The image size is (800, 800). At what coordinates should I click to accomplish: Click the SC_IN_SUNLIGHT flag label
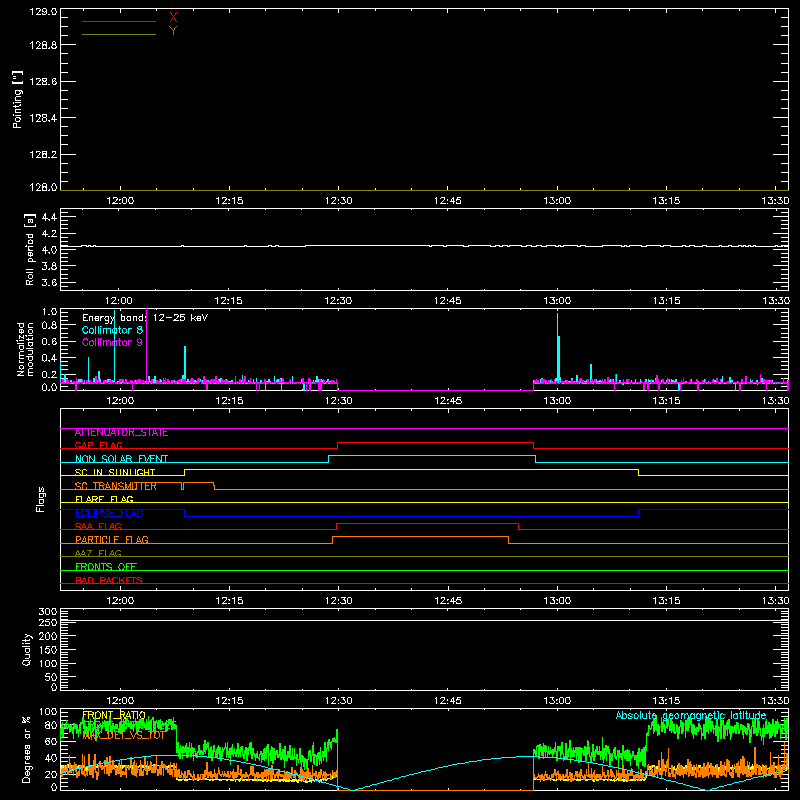(x=115, y=472)
